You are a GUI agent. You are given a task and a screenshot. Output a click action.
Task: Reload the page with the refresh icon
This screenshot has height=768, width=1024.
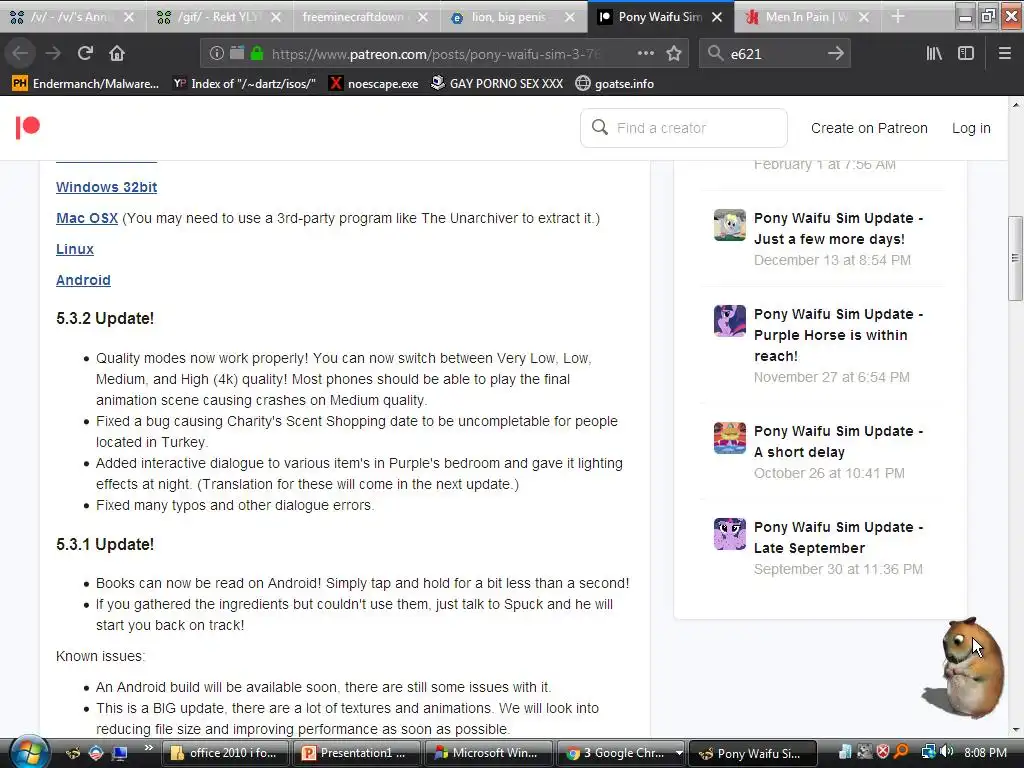click(85, 54)
